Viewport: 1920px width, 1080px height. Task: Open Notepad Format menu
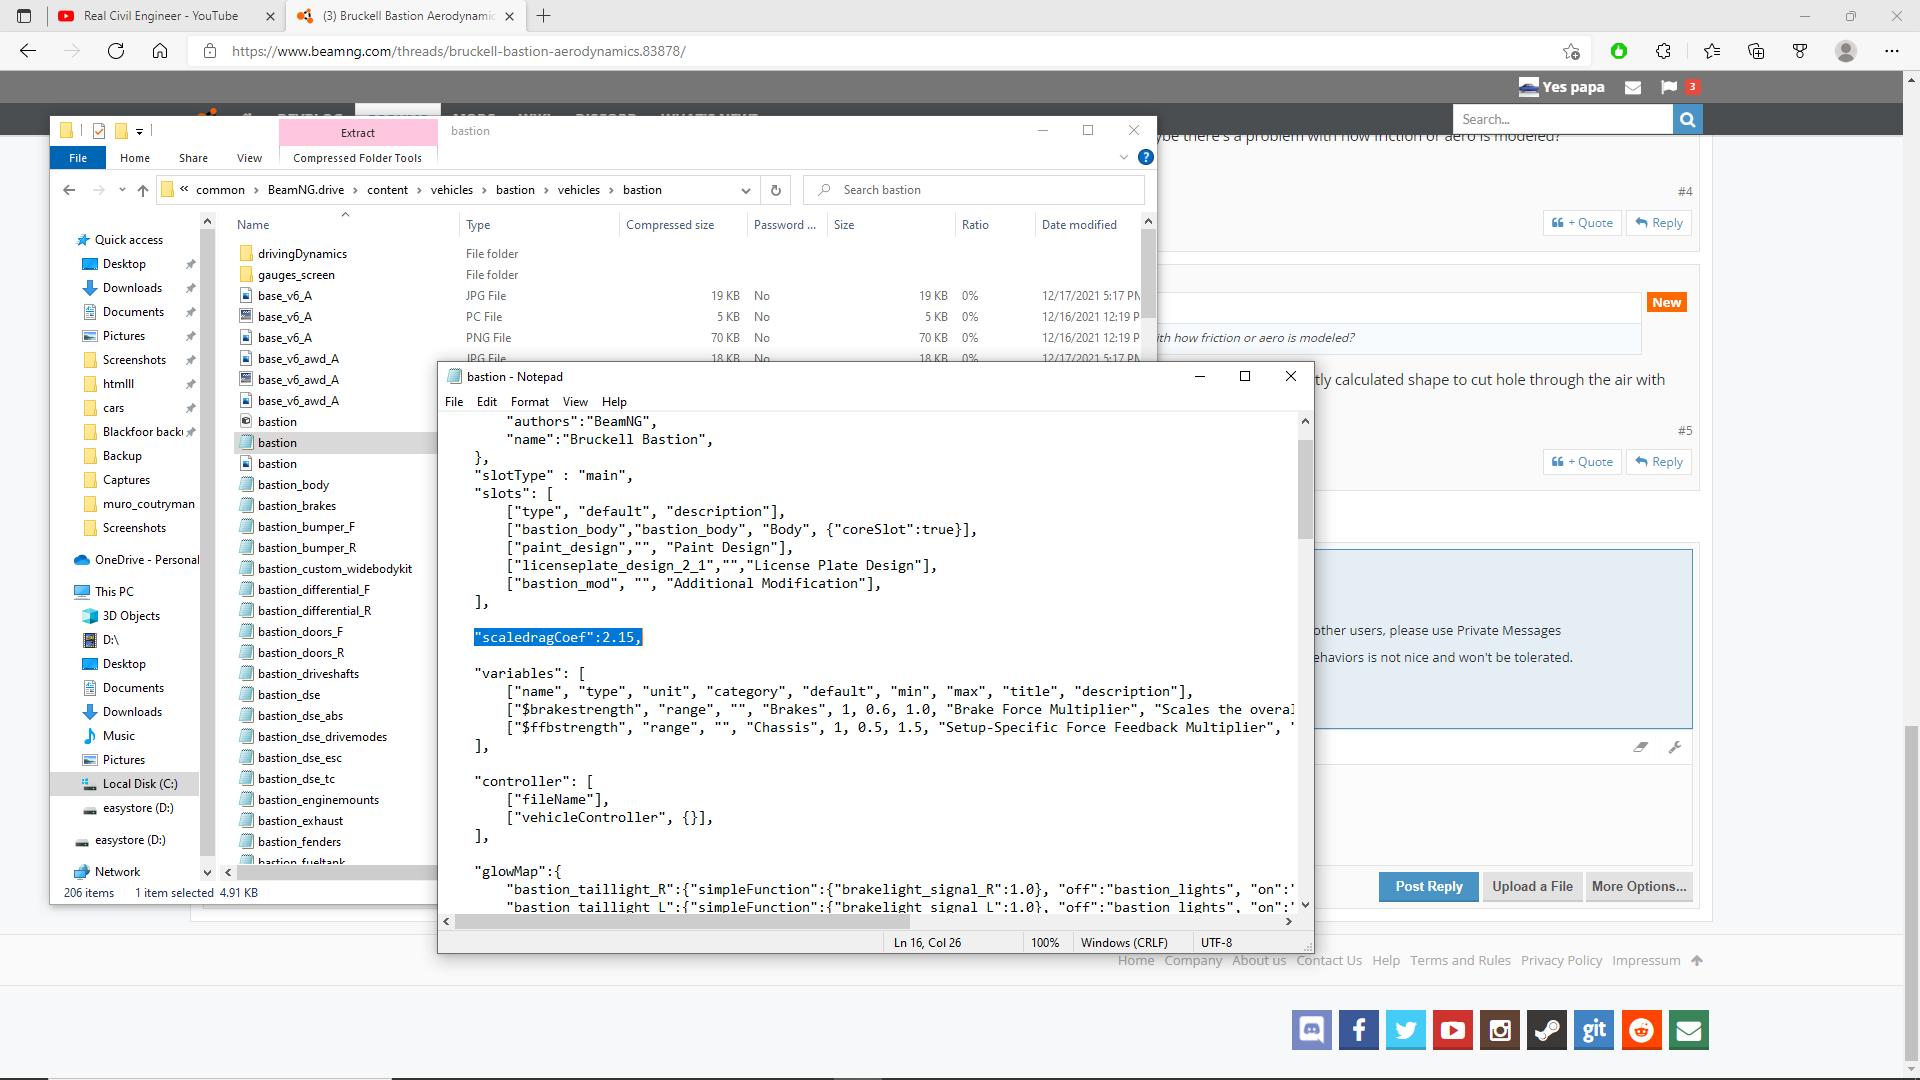530,402
